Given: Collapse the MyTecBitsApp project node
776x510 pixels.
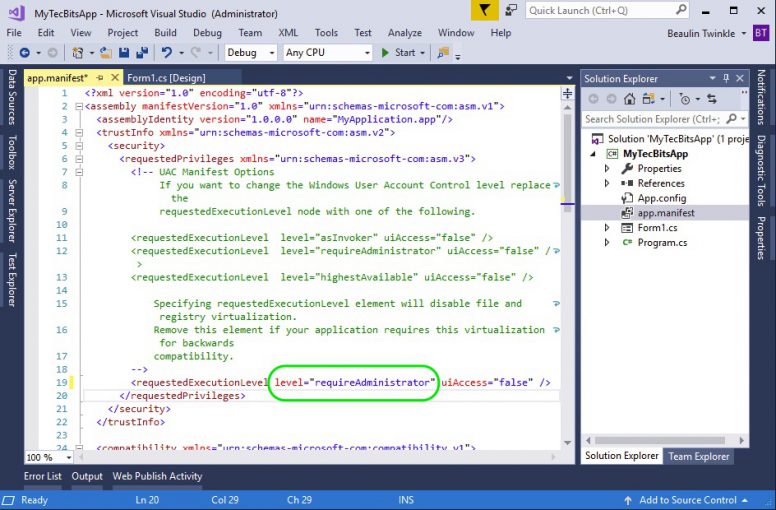Looking at the screenshot, I should click(593, 154).
